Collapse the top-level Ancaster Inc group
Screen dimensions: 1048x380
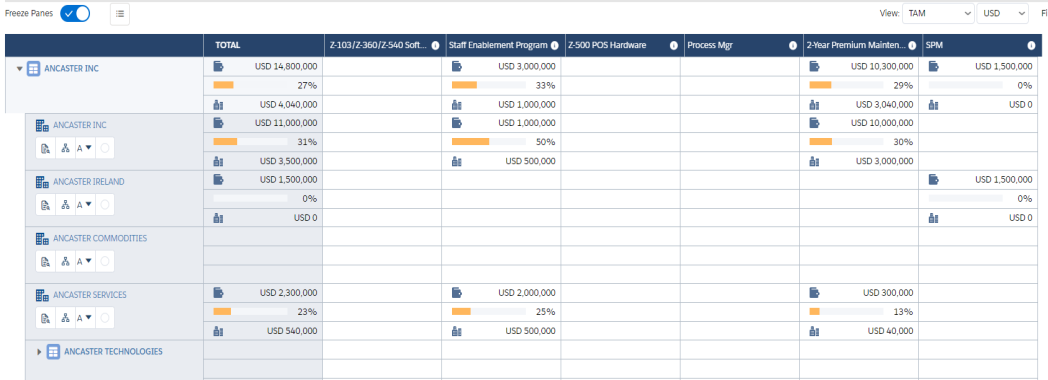19,69
